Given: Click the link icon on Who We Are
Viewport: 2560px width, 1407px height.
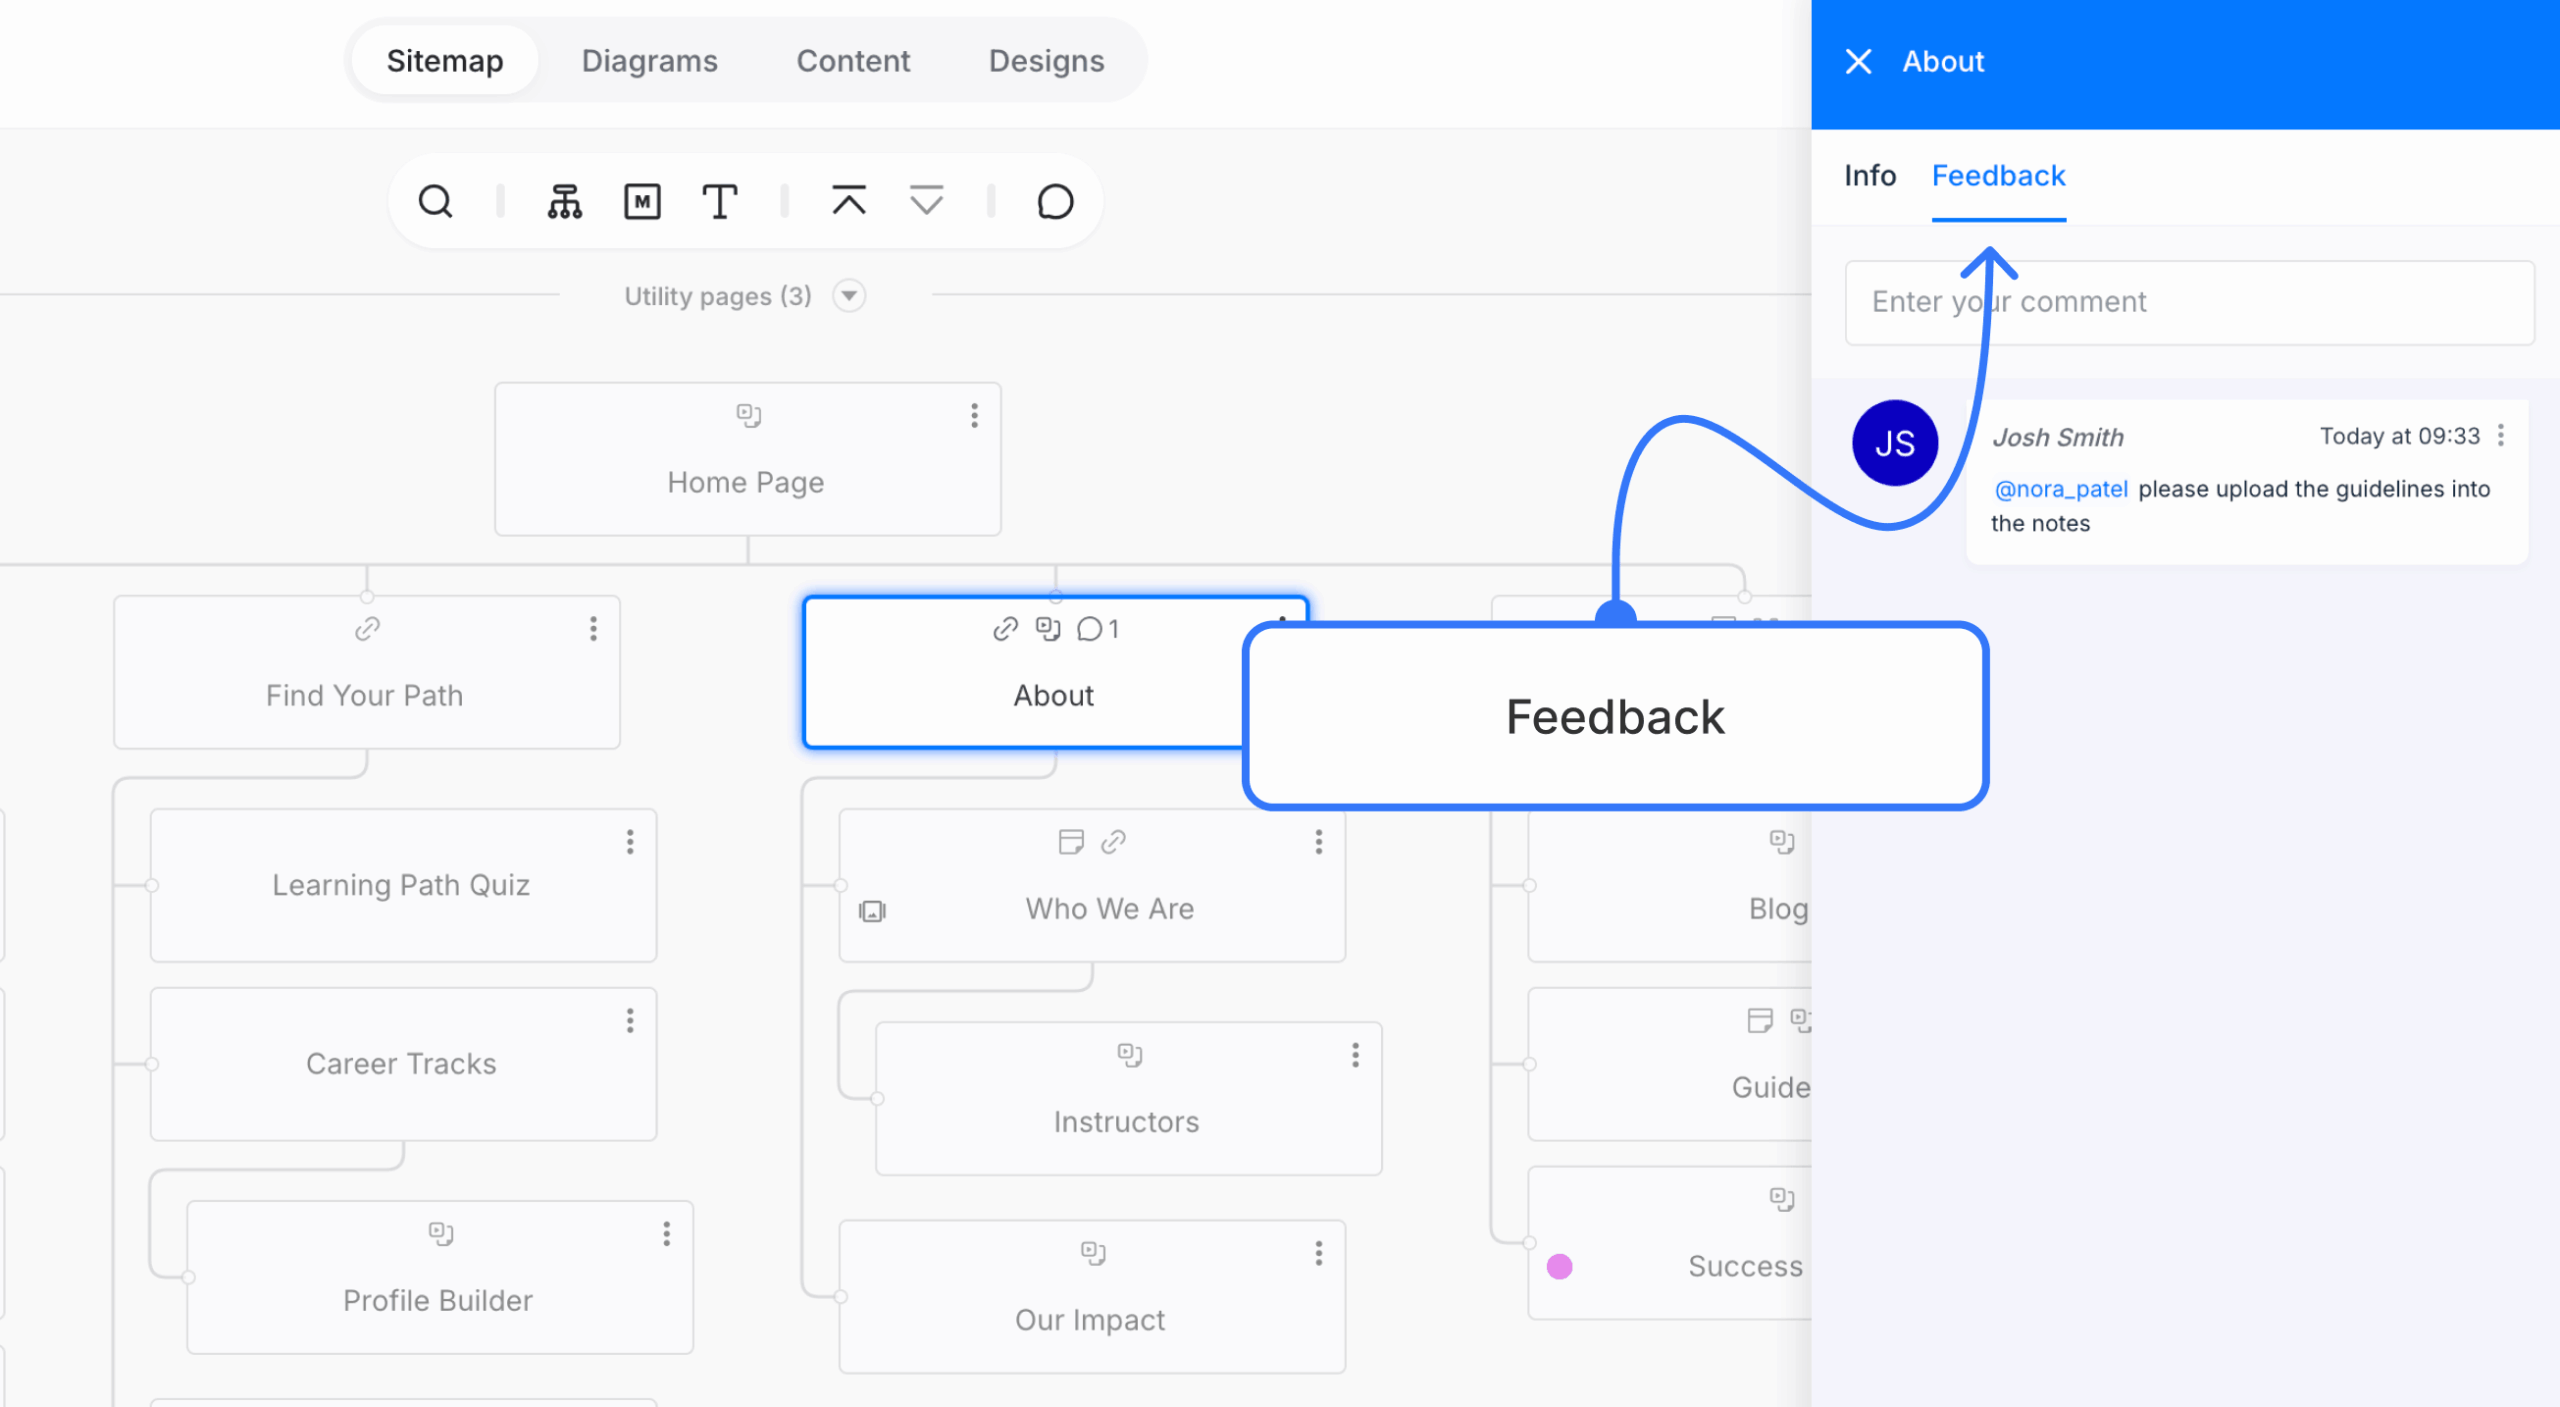Looking at the screenshot, I should [x=1113, y=841].
